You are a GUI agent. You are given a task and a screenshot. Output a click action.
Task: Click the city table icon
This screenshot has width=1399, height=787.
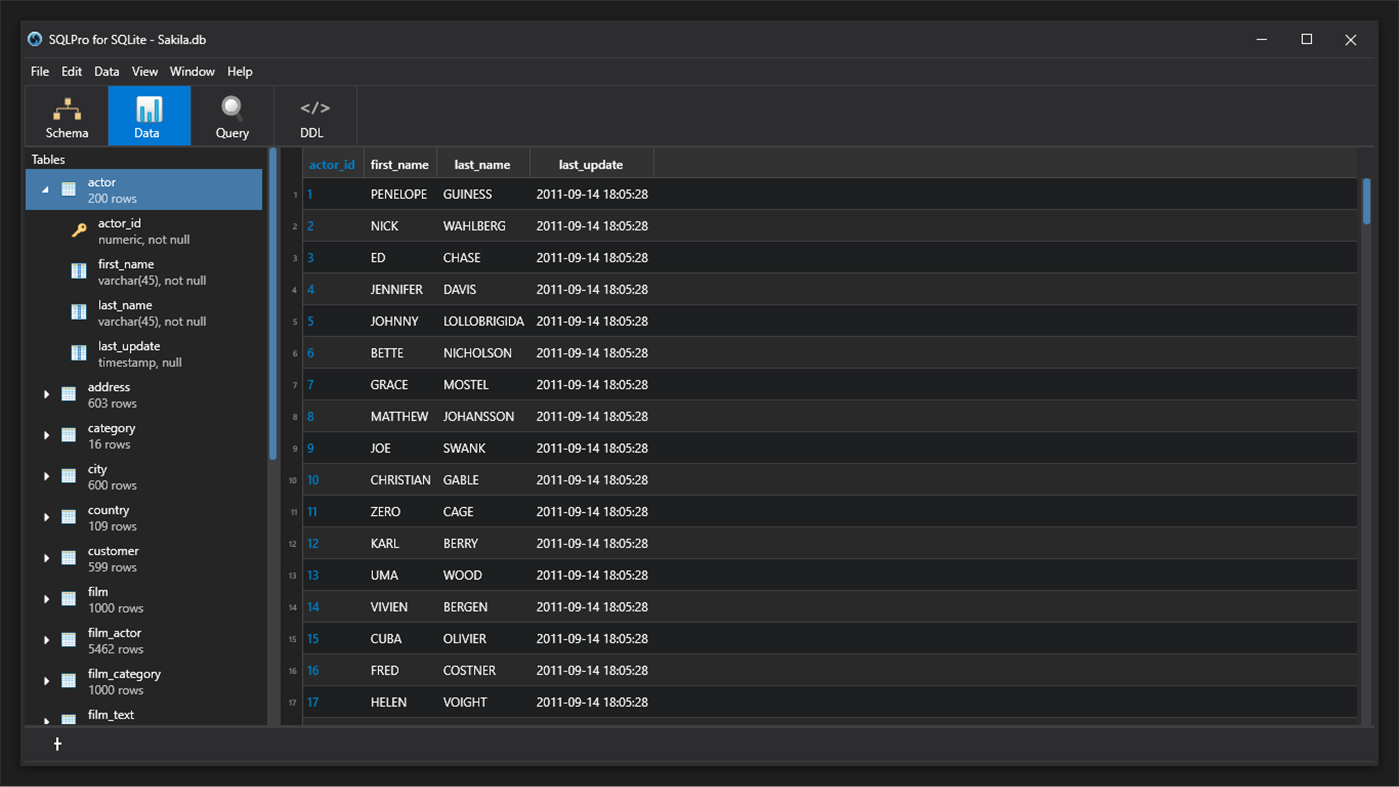tap(69, 476)
